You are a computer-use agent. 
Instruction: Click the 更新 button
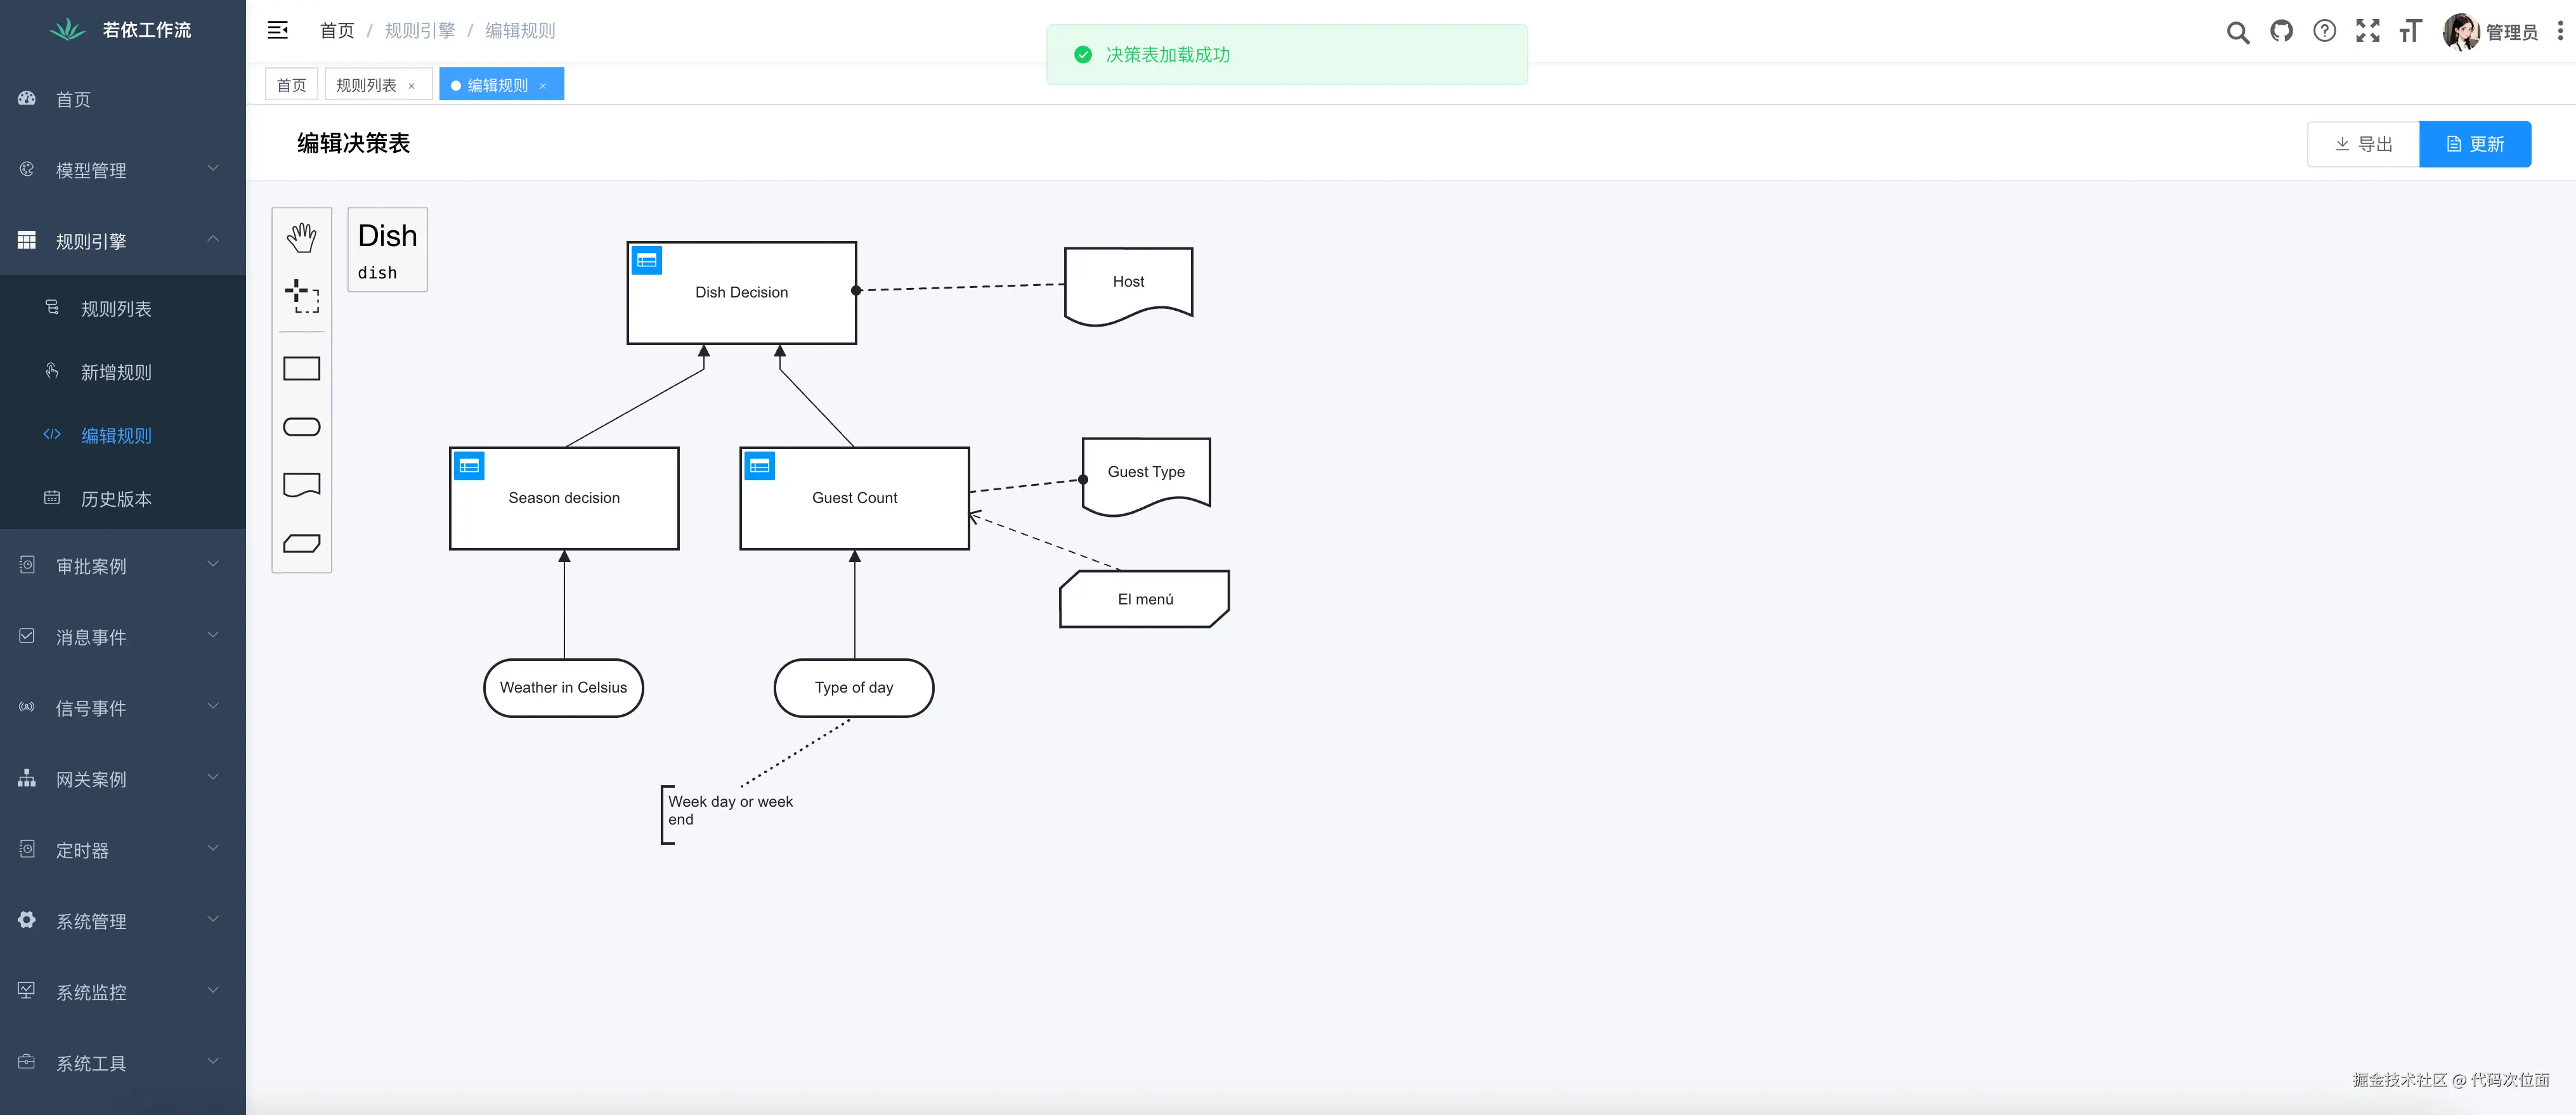tap(2474, 144)
